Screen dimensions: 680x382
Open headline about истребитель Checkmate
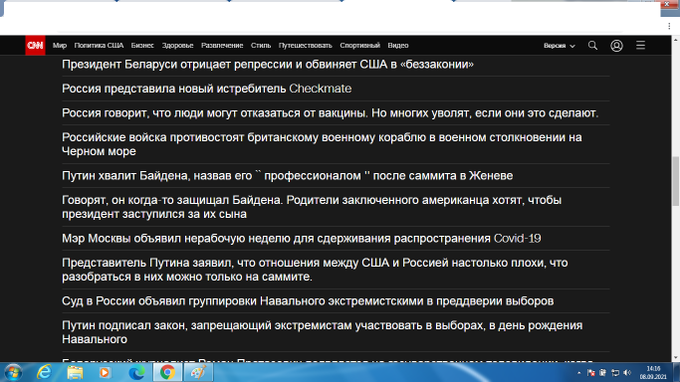(x=206, y=89)
